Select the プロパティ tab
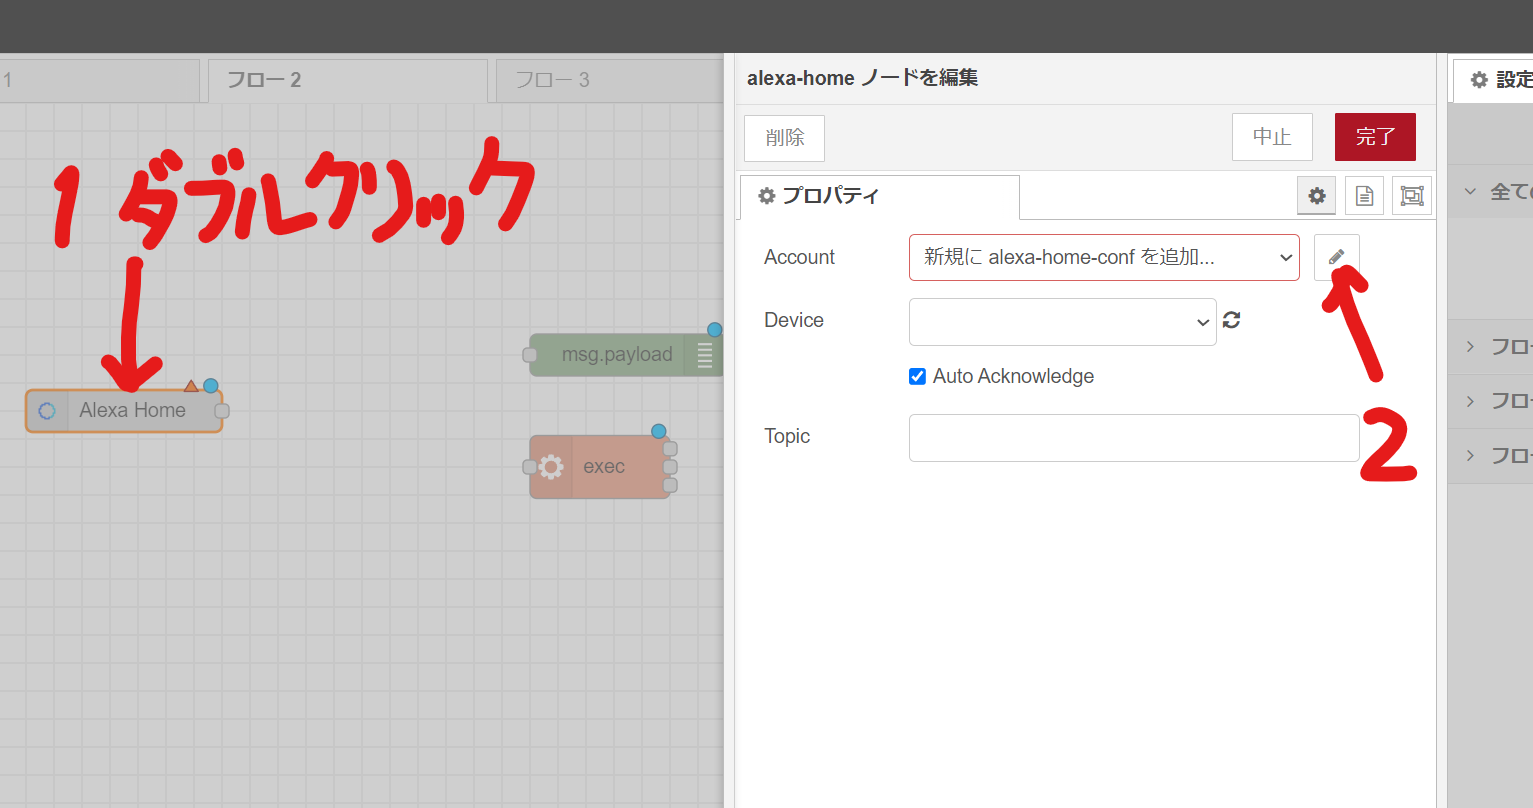The image size is (1533, 808). 879,196
